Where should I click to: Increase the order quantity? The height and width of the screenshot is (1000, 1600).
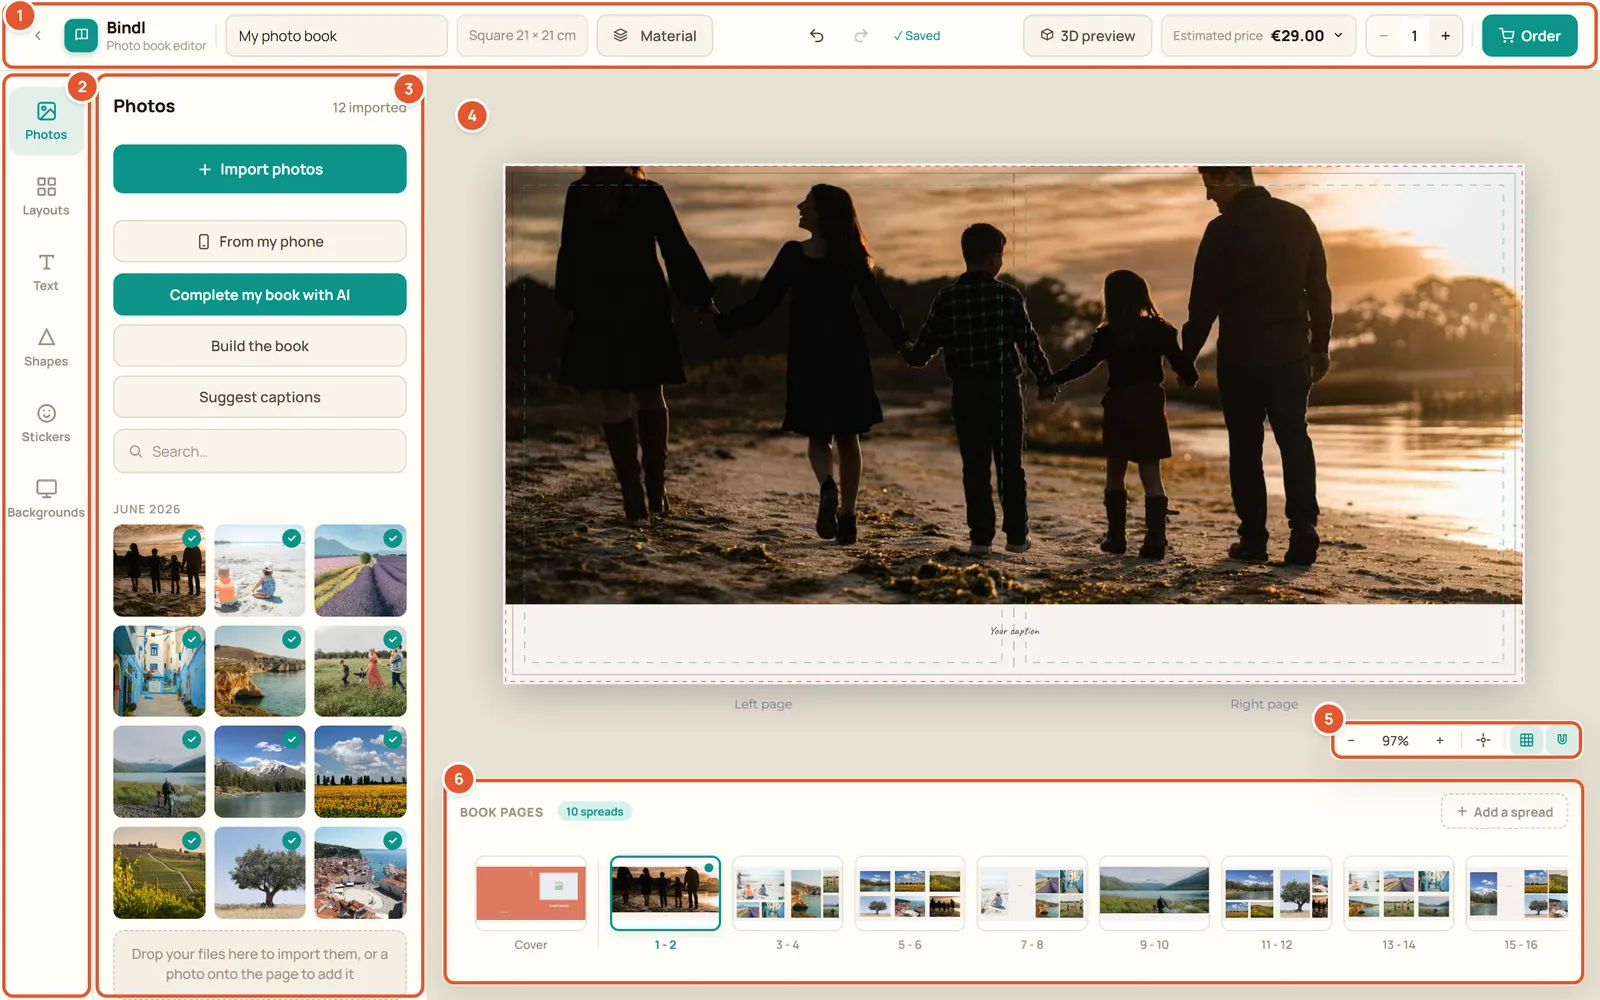coord(1445,36)
